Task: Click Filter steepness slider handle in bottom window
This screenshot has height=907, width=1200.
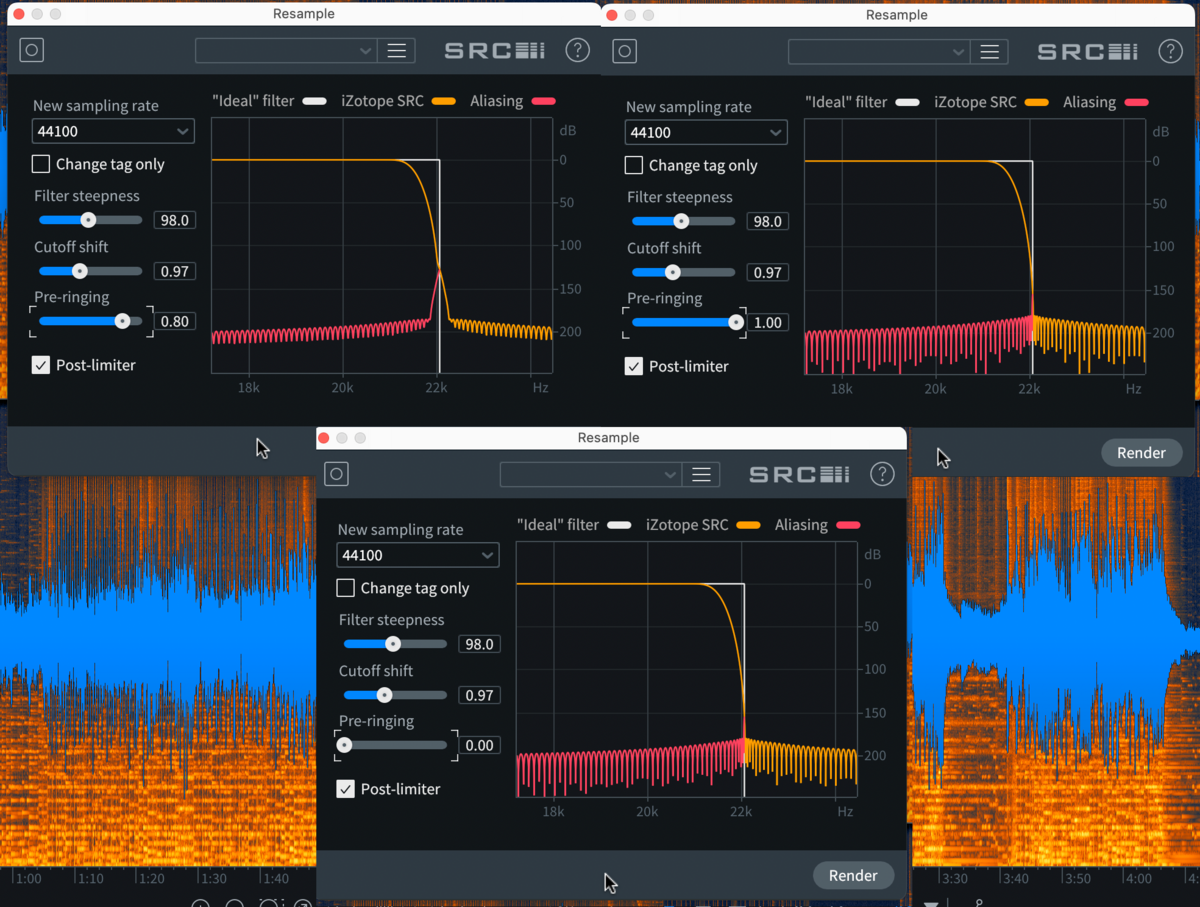Action: coord(393,644)
